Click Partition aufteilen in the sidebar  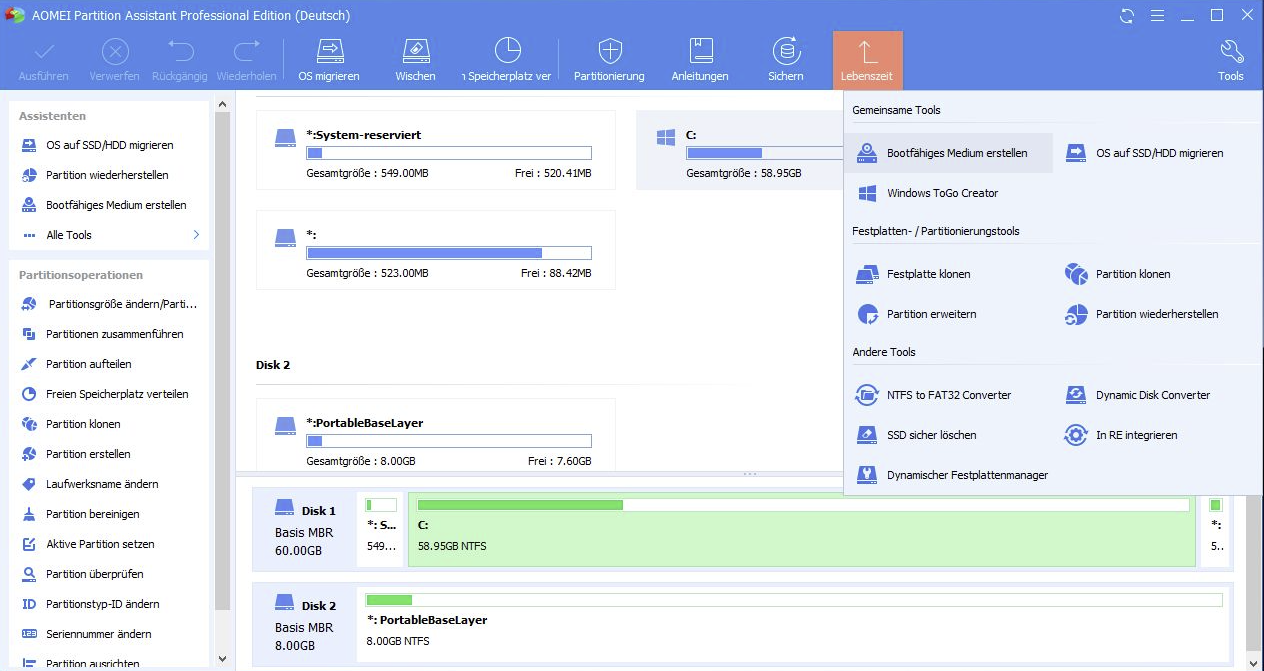click(88, 364)
